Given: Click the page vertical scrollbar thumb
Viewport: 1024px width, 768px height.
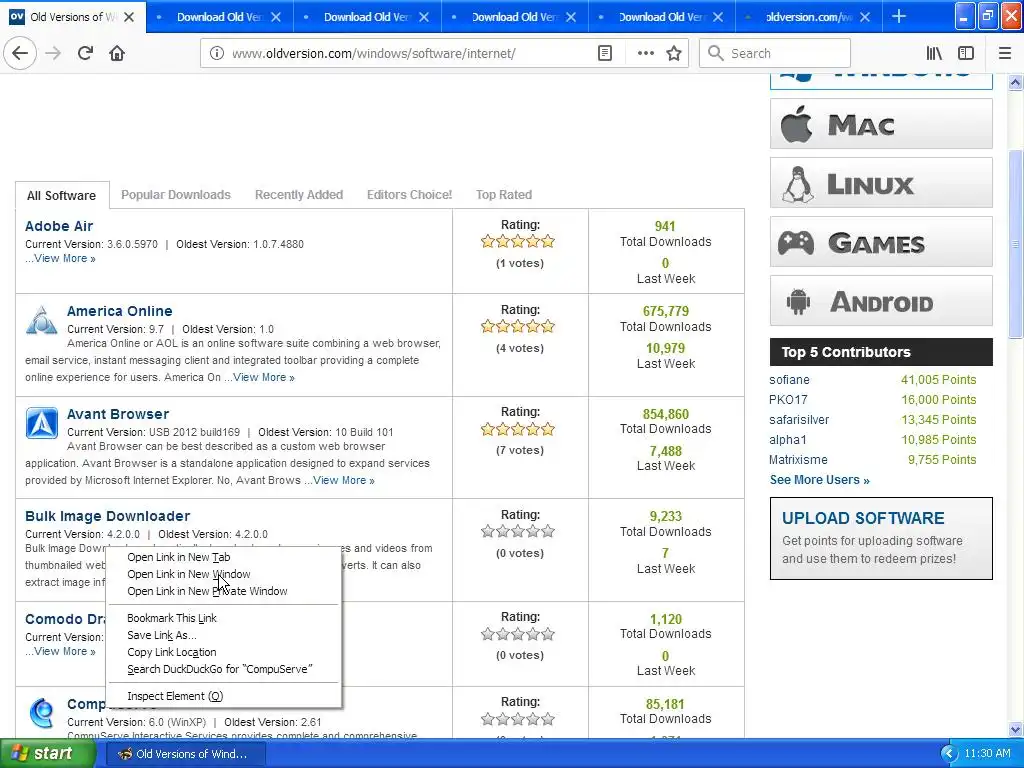Looking at the screenshot, I should tap(1015, 245).
